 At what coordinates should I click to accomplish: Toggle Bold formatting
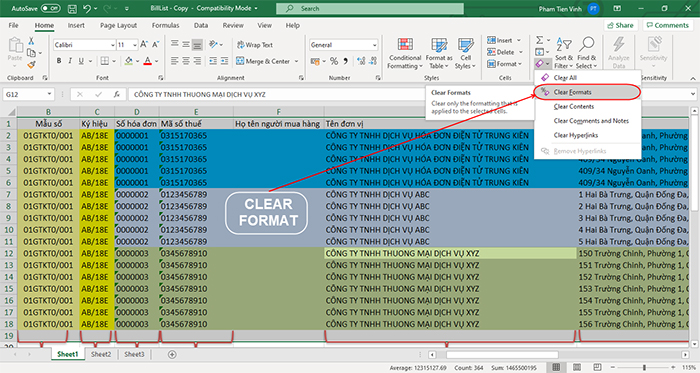58,61
